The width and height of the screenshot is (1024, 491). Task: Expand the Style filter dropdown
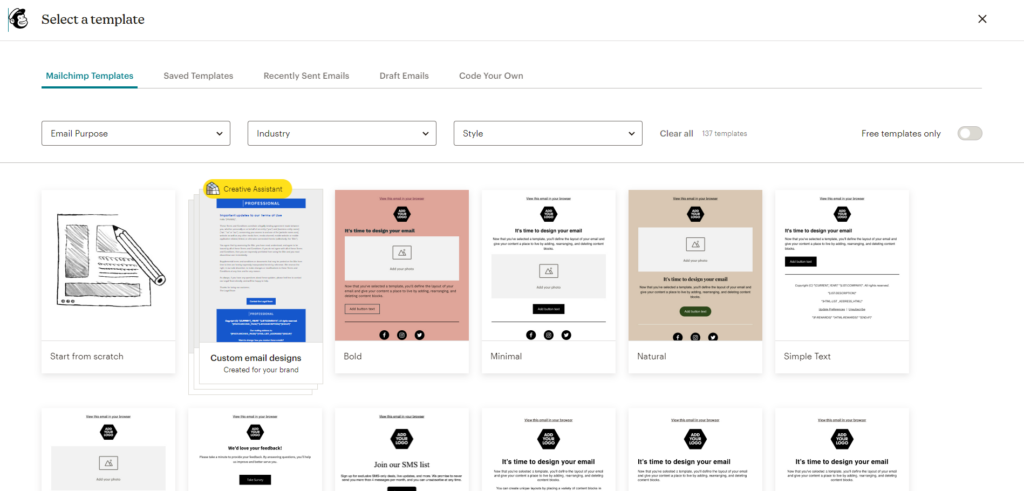point(548,133)
